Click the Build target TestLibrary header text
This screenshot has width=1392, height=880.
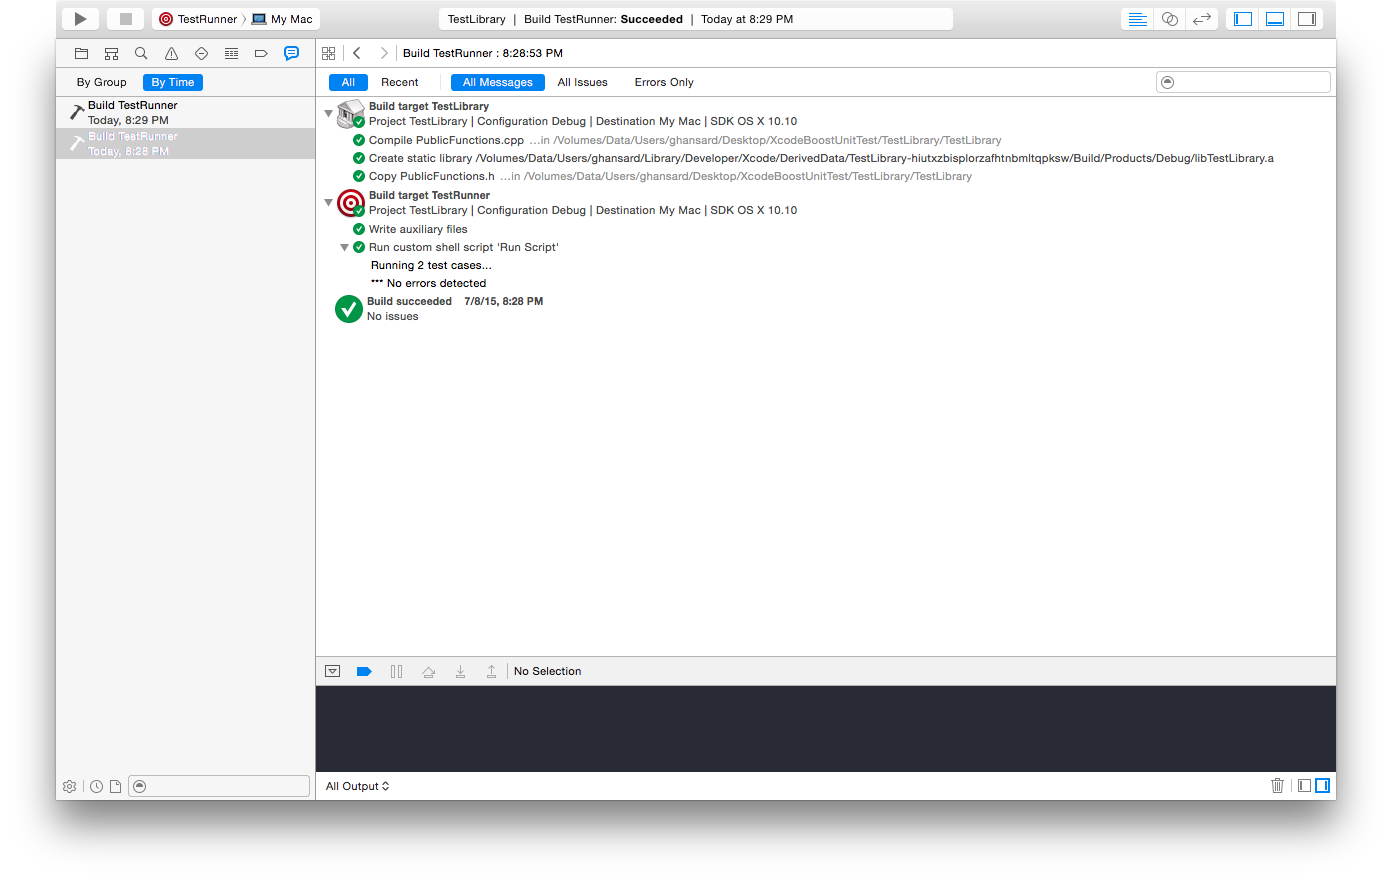pyautogui.click(x=429, y=106)
